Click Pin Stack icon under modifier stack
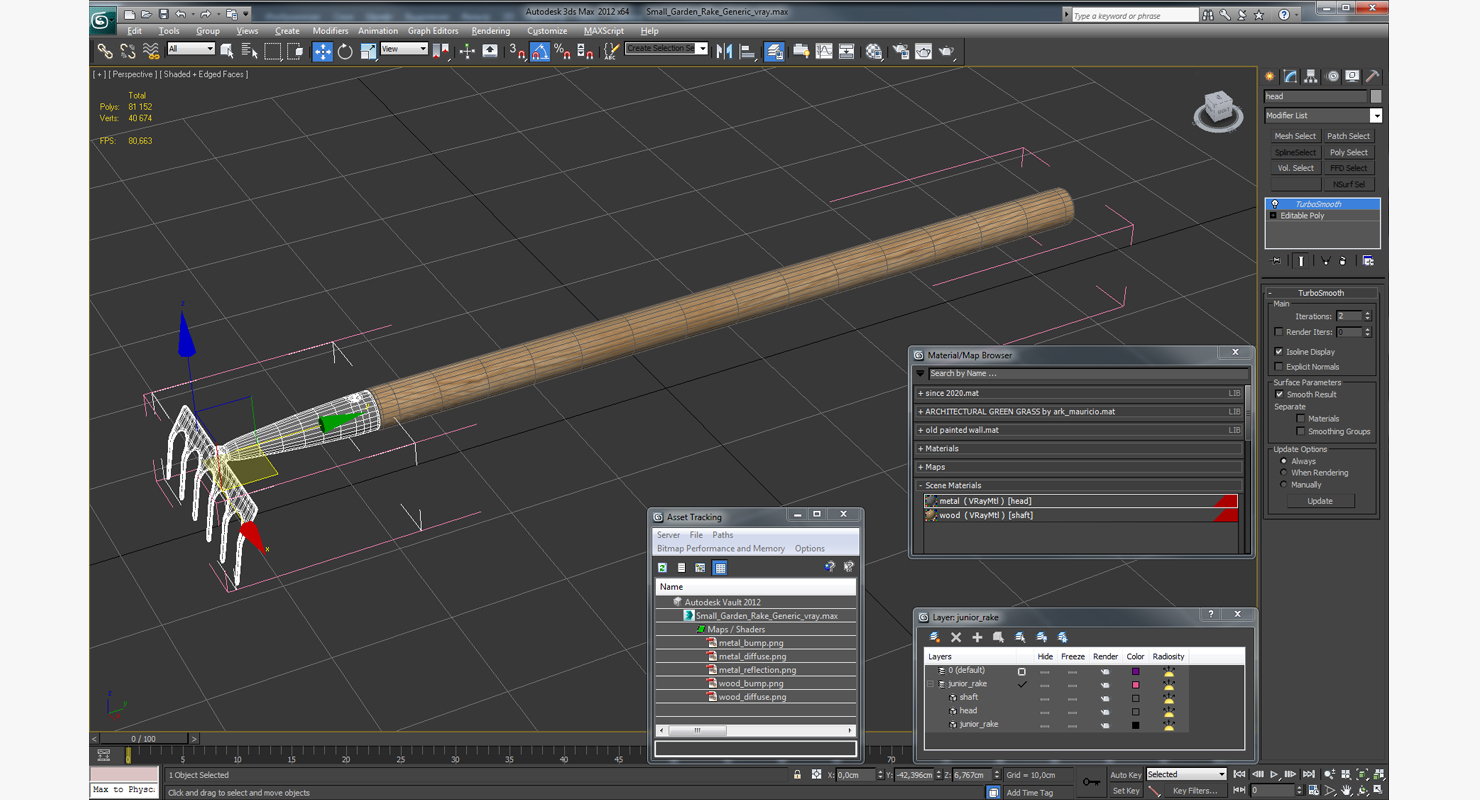The height and width of the screenshot is (800, 1480). tap(1276, 261)
